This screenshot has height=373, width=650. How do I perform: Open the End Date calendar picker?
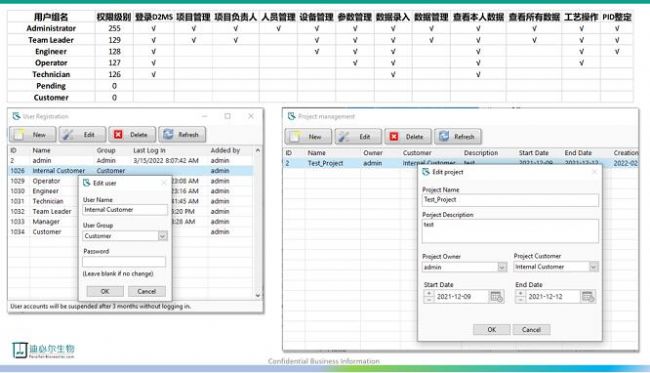coord(588,296)
